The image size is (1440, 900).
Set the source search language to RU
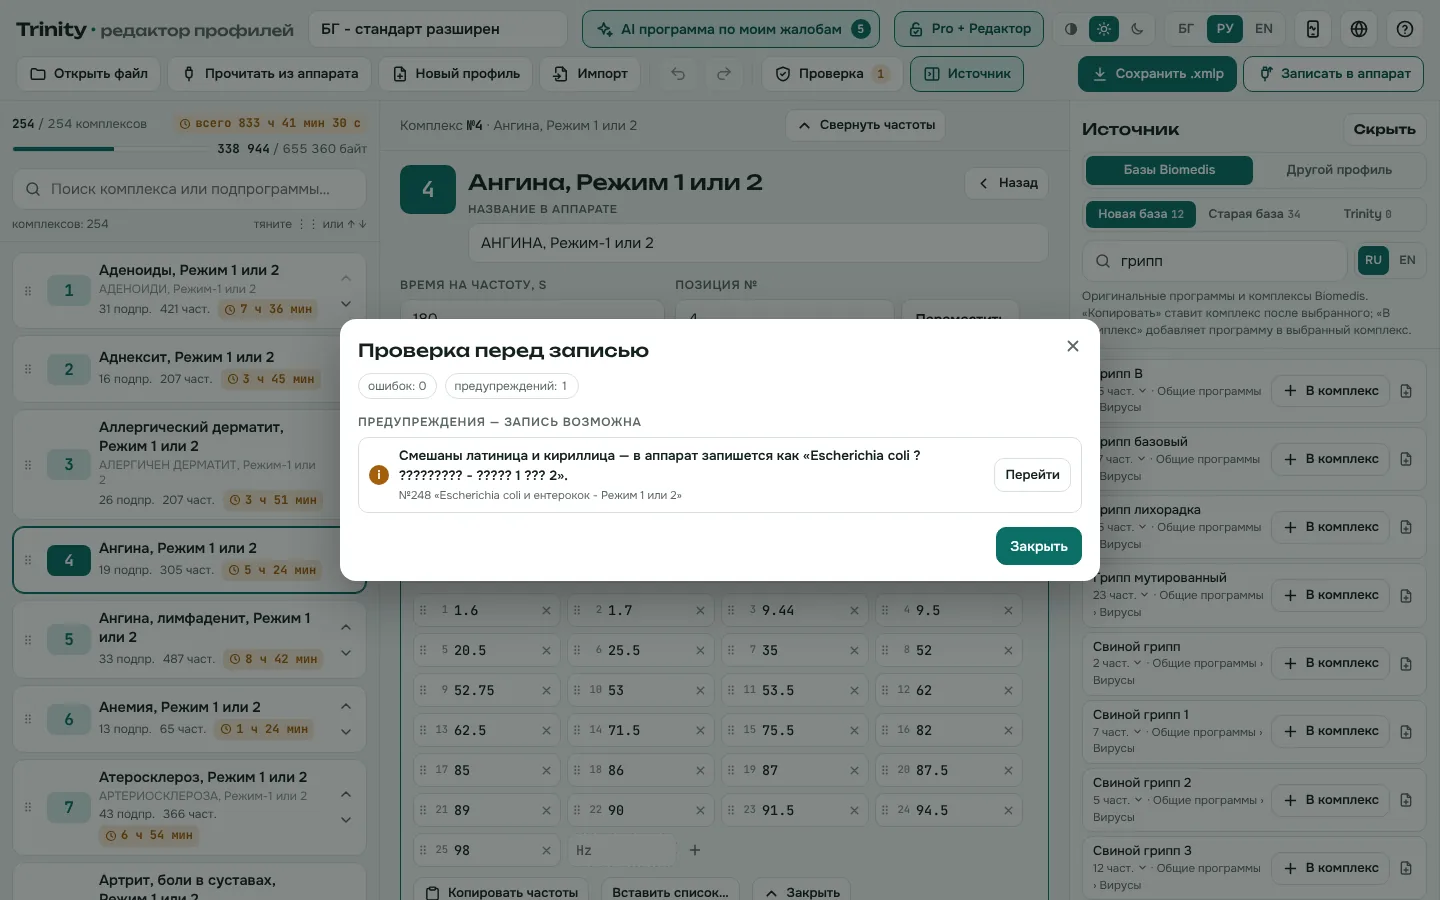coord(1373,260)
